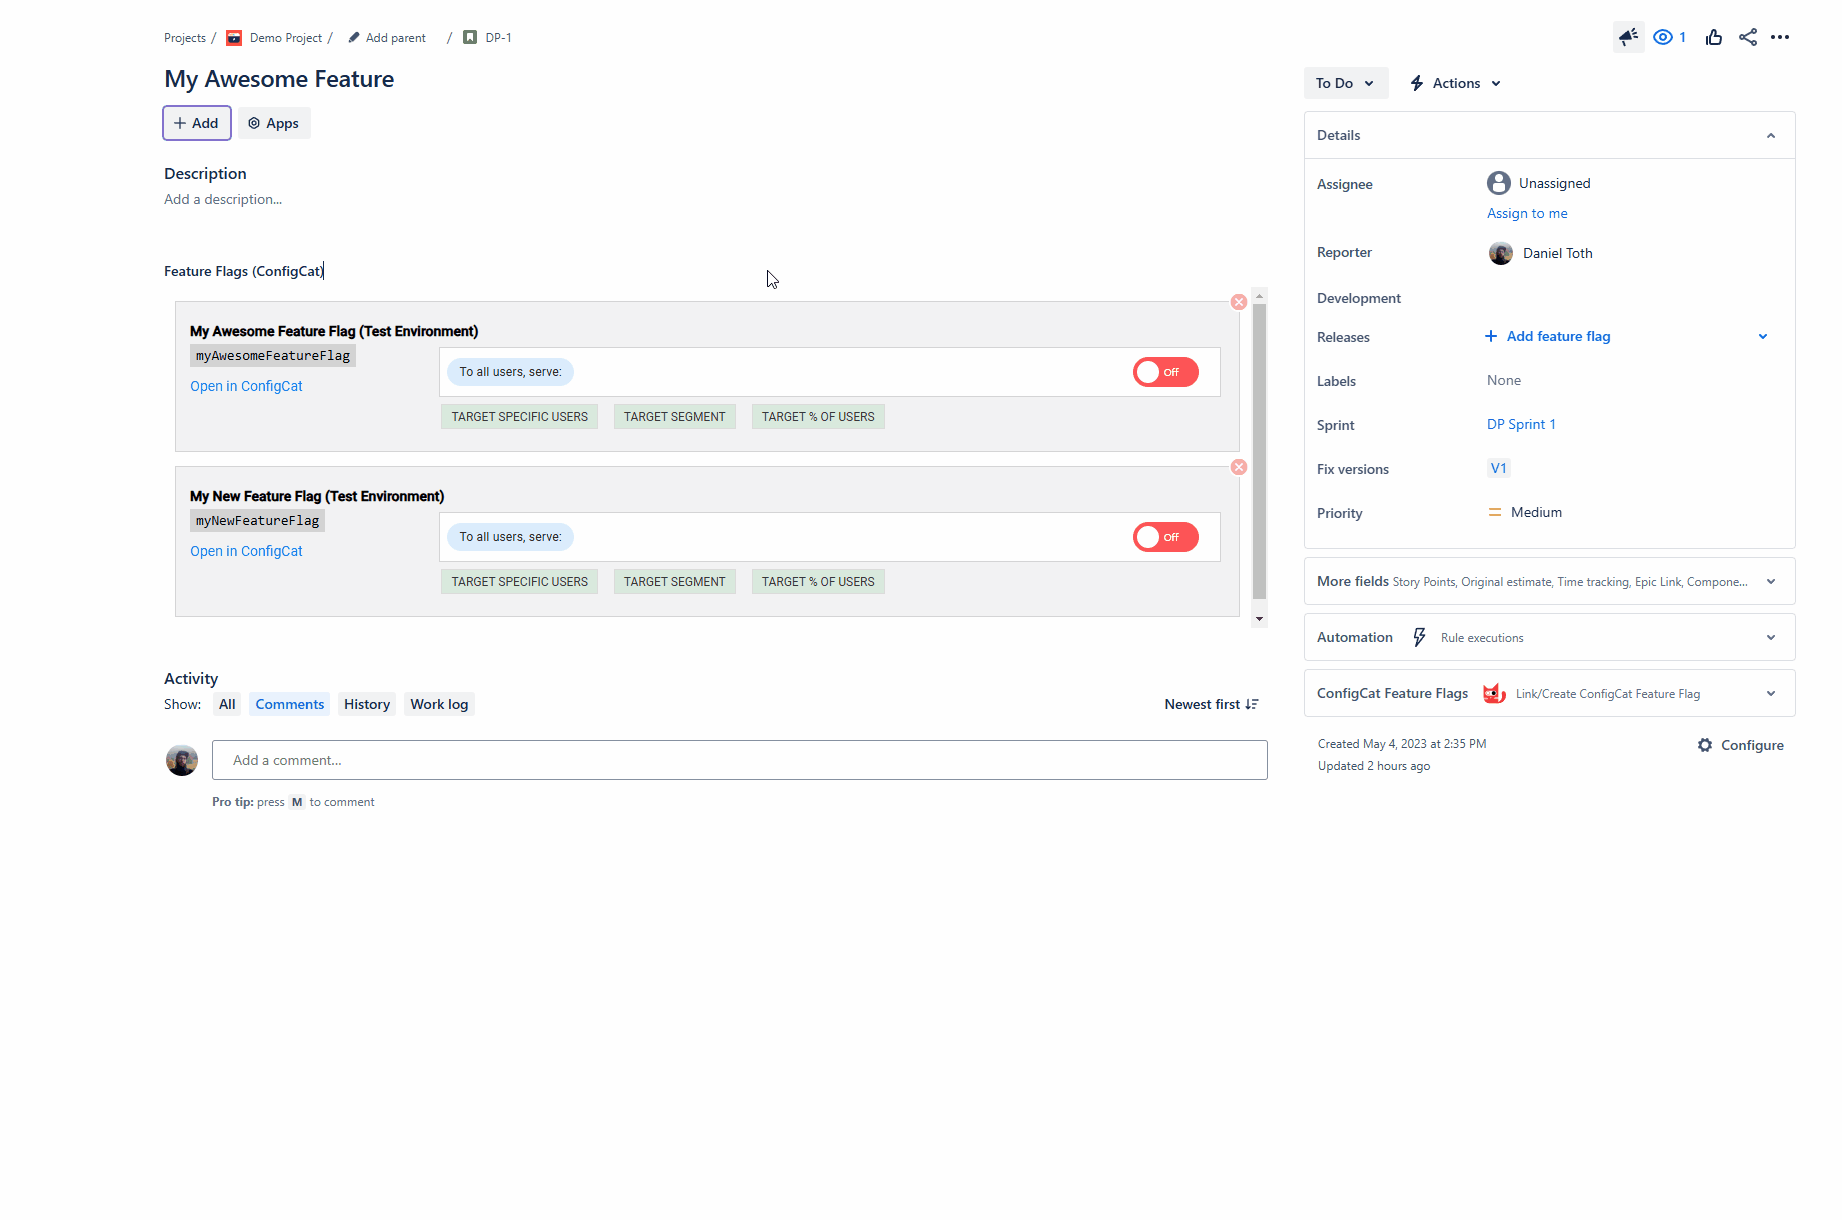This screenshot has width=1842, height=1220.
Task: Open feedback with the megaphone icon
Action: [x=1628, y=37]
